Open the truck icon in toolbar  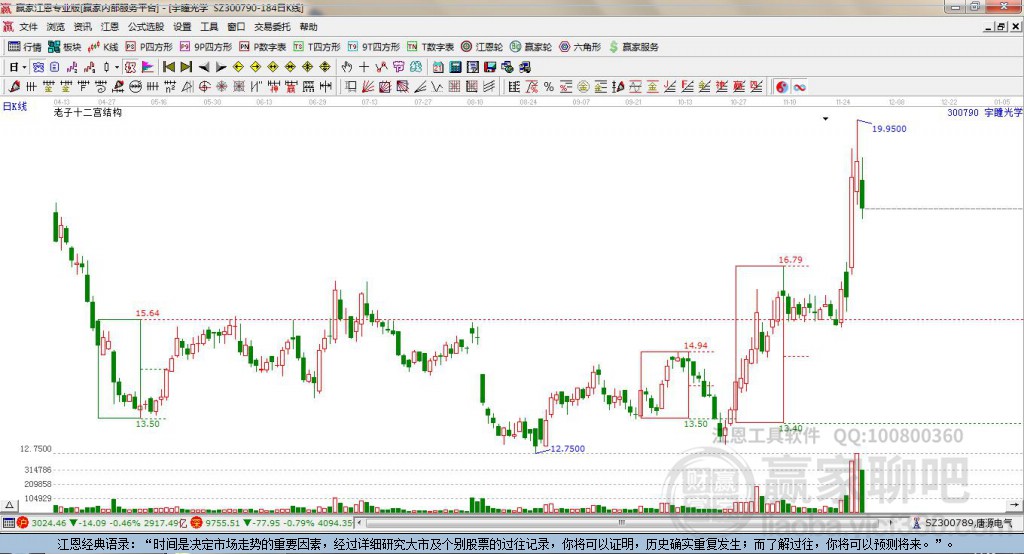click(x=524, y=67)
